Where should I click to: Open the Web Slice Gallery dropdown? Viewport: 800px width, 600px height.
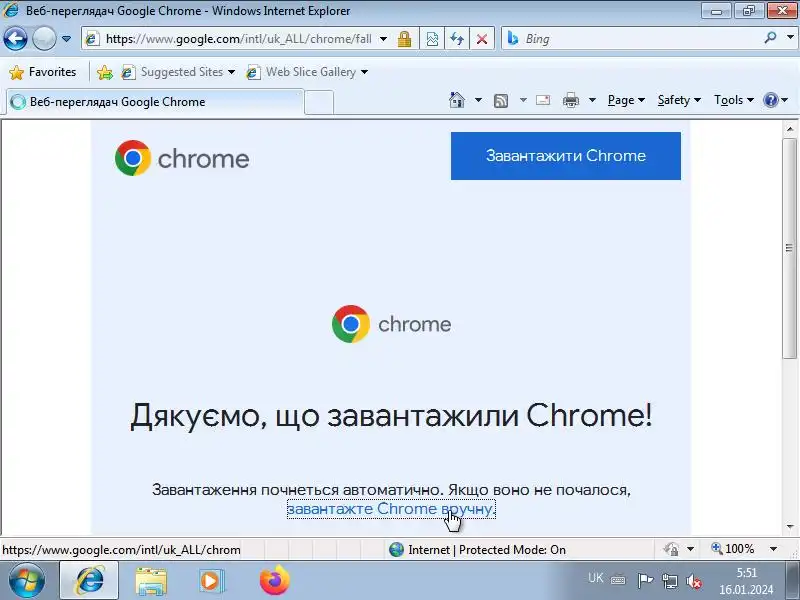(307, 72)
